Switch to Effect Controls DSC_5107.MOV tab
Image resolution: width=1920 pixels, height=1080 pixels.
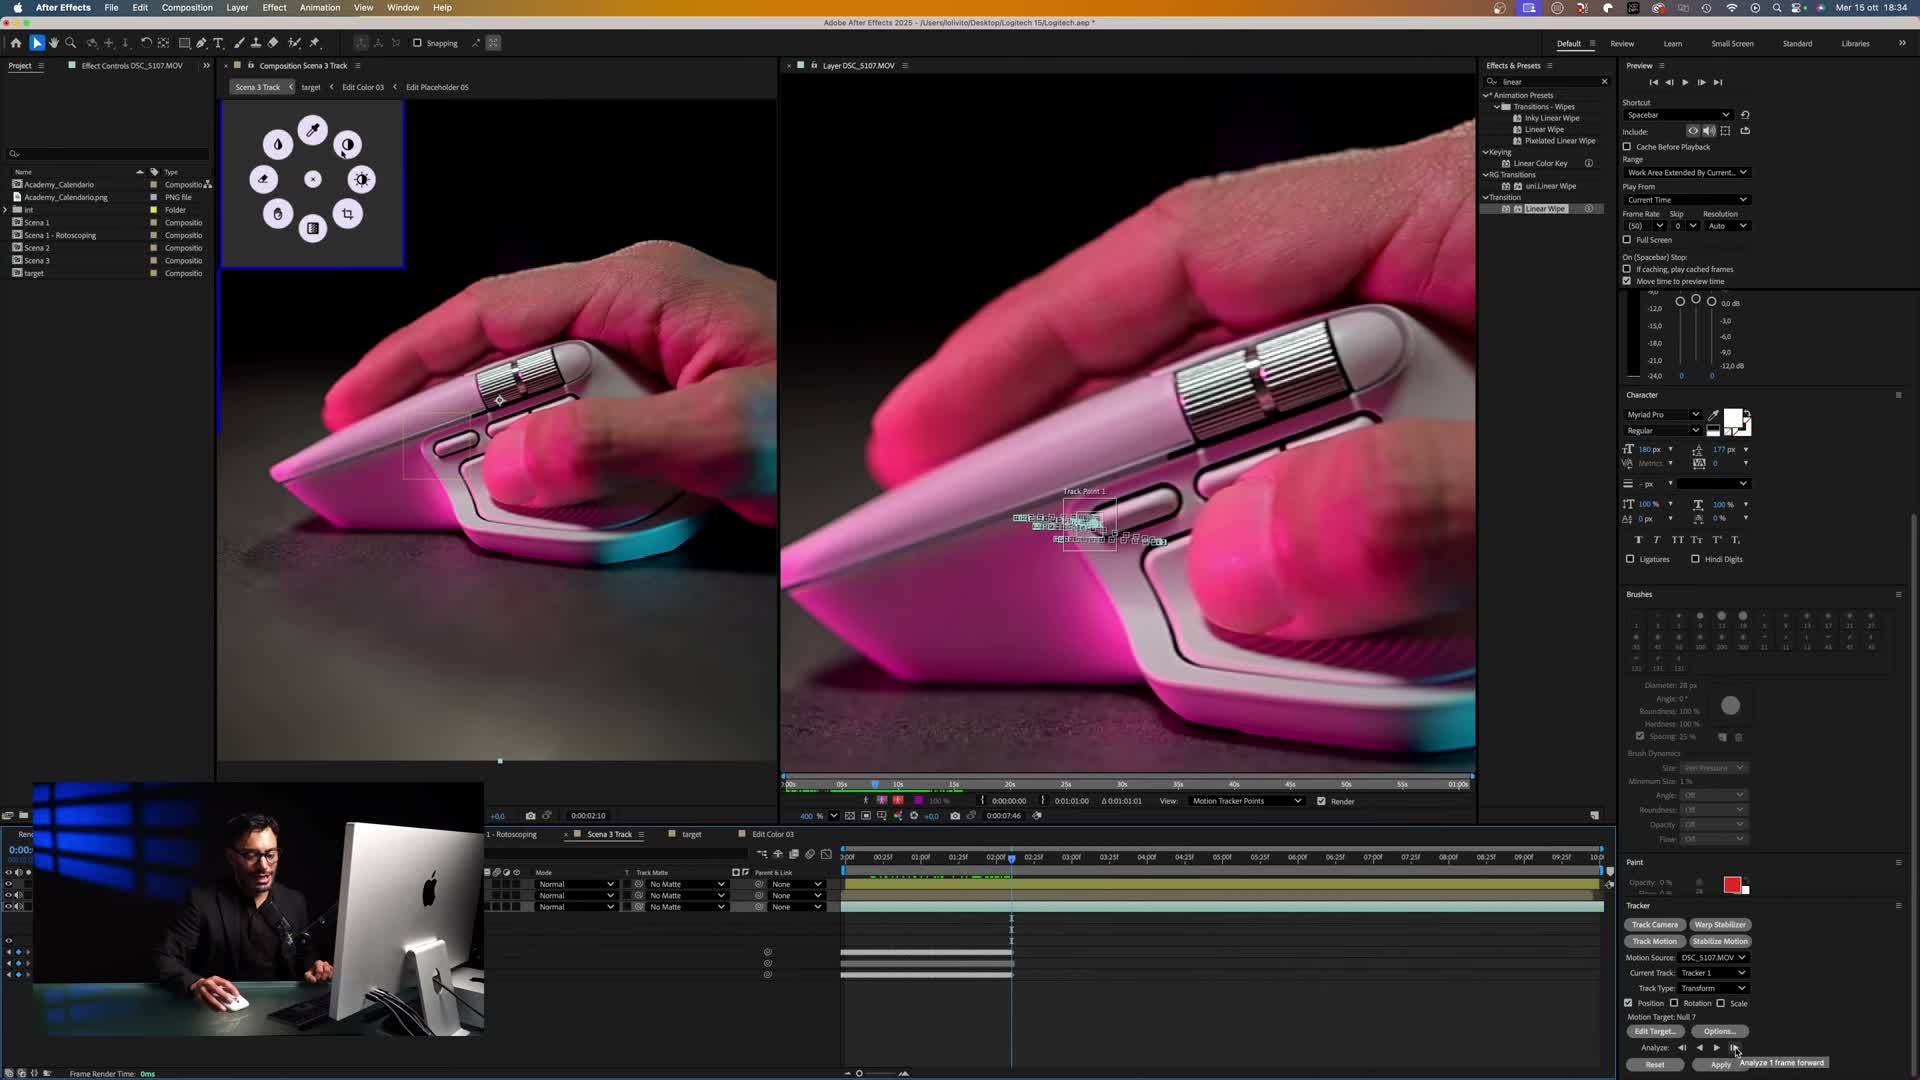pyautogui.click(x=131, y=66)
